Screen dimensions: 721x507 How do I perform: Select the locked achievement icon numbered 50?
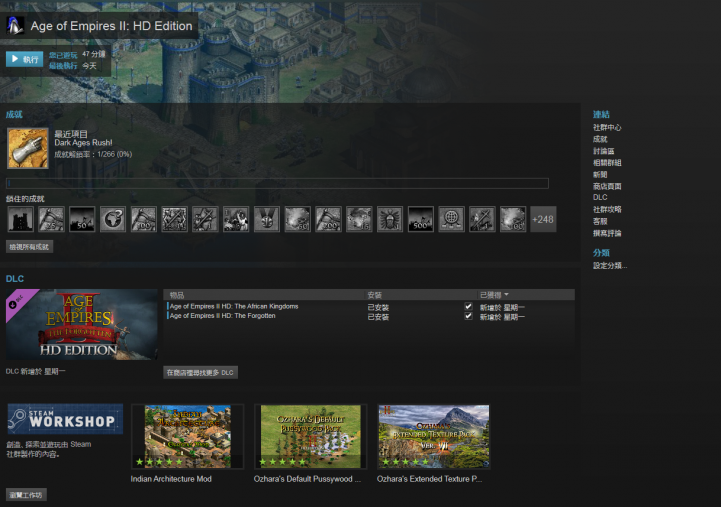(x=82, y=219)
